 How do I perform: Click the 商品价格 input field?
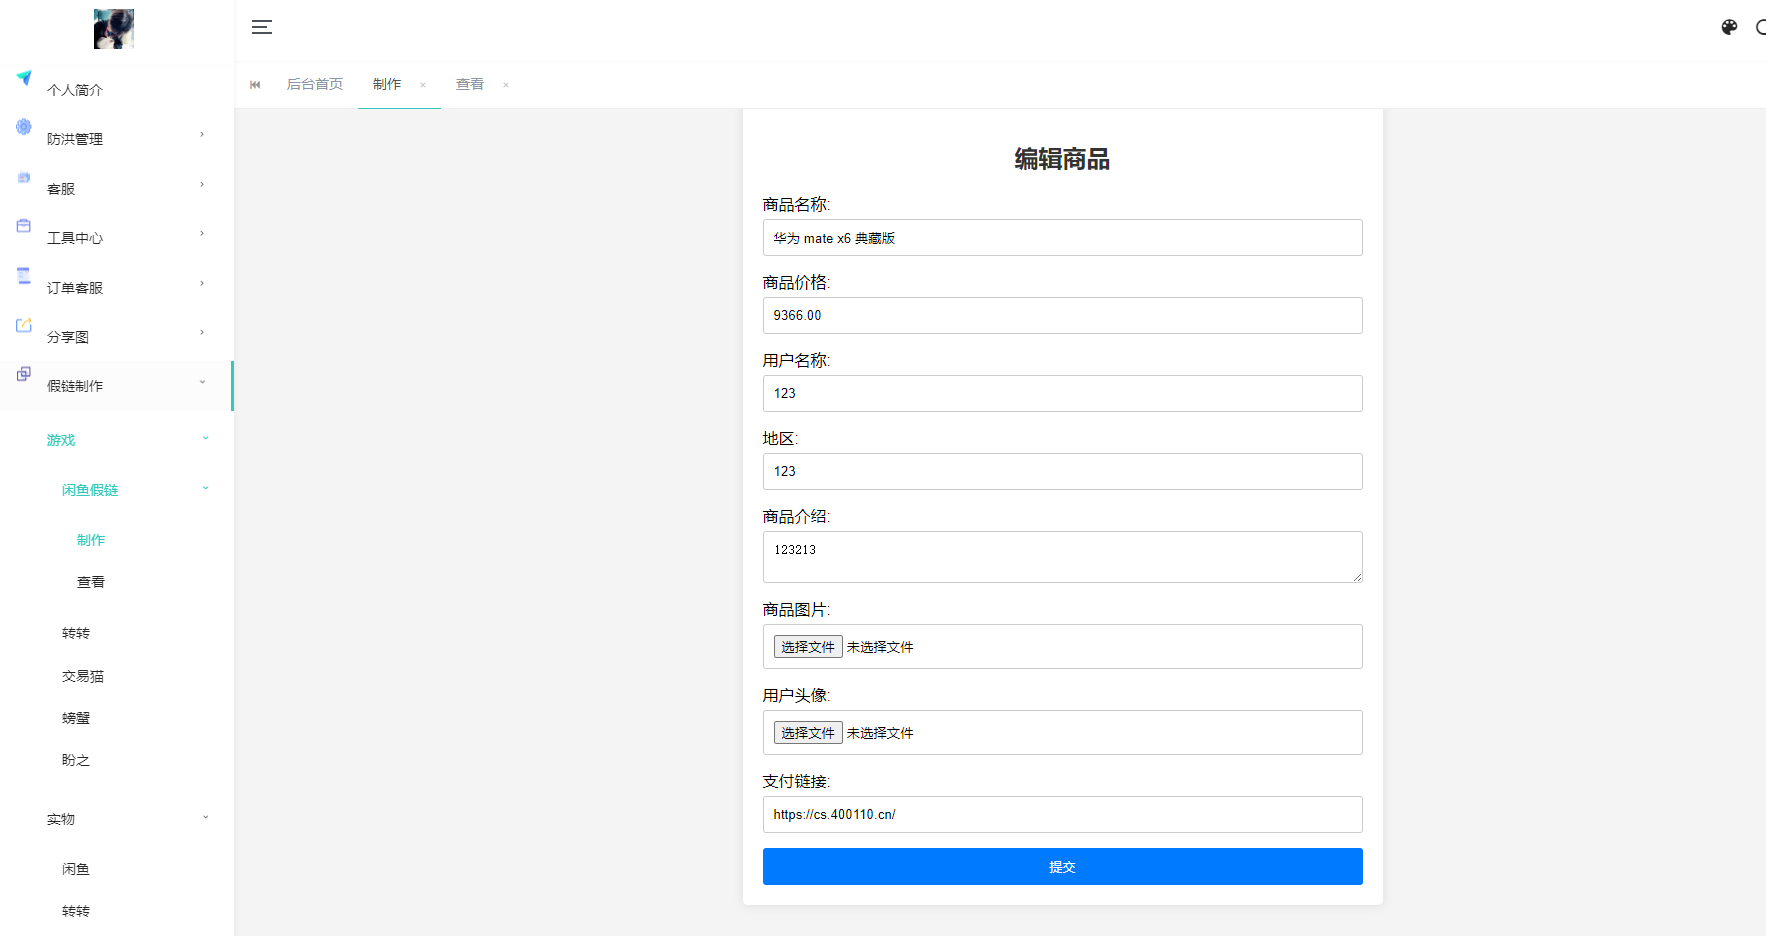point(1062,316)
